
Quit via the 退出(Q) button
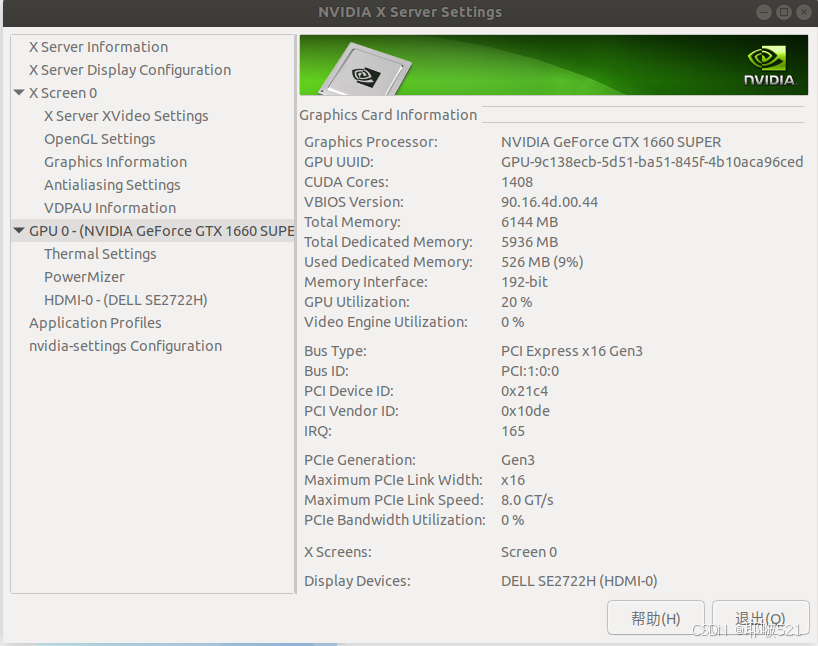(x=760, y=617)
